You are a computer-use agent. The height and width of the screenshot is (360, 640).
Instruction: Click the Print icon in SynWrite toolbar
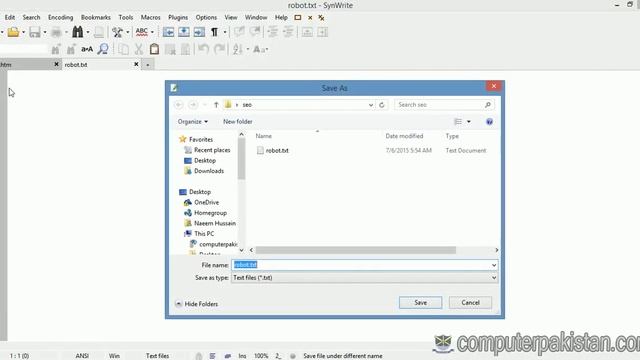point(56,32)
